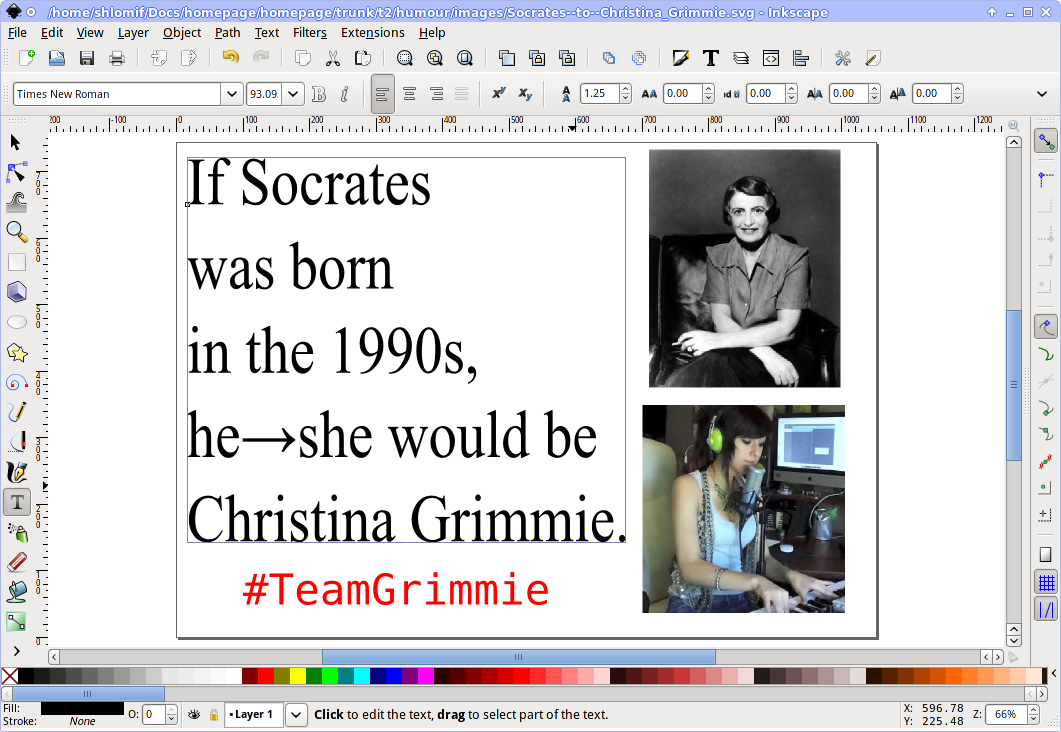
Task: Click the vertical scrollbar up arrow
Action: point(1014,142)
